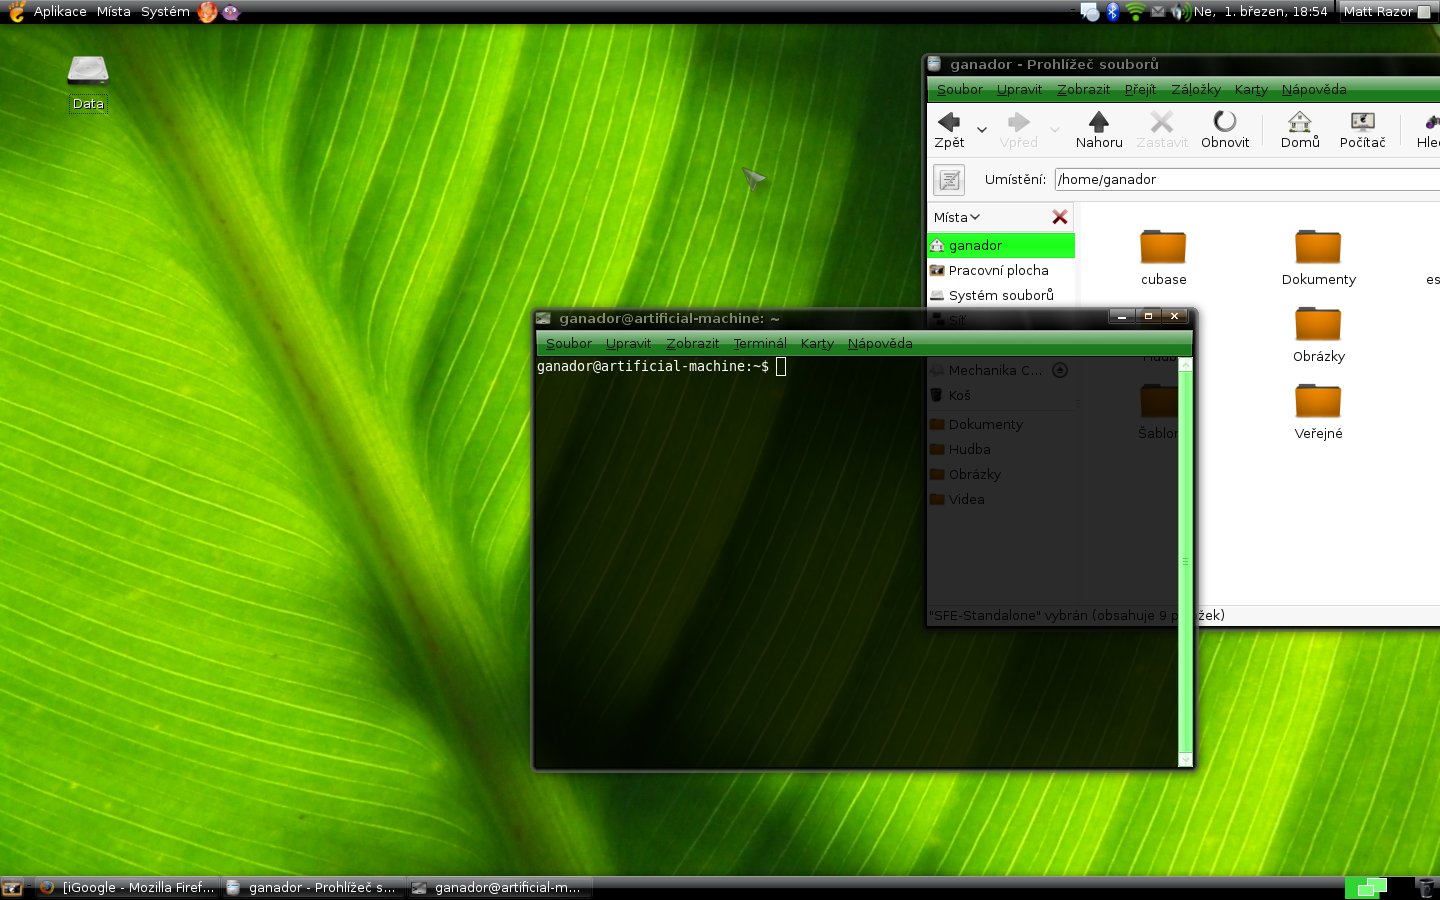Open the cubase folder icon

pyautogui.click(x=1163, y=247)
